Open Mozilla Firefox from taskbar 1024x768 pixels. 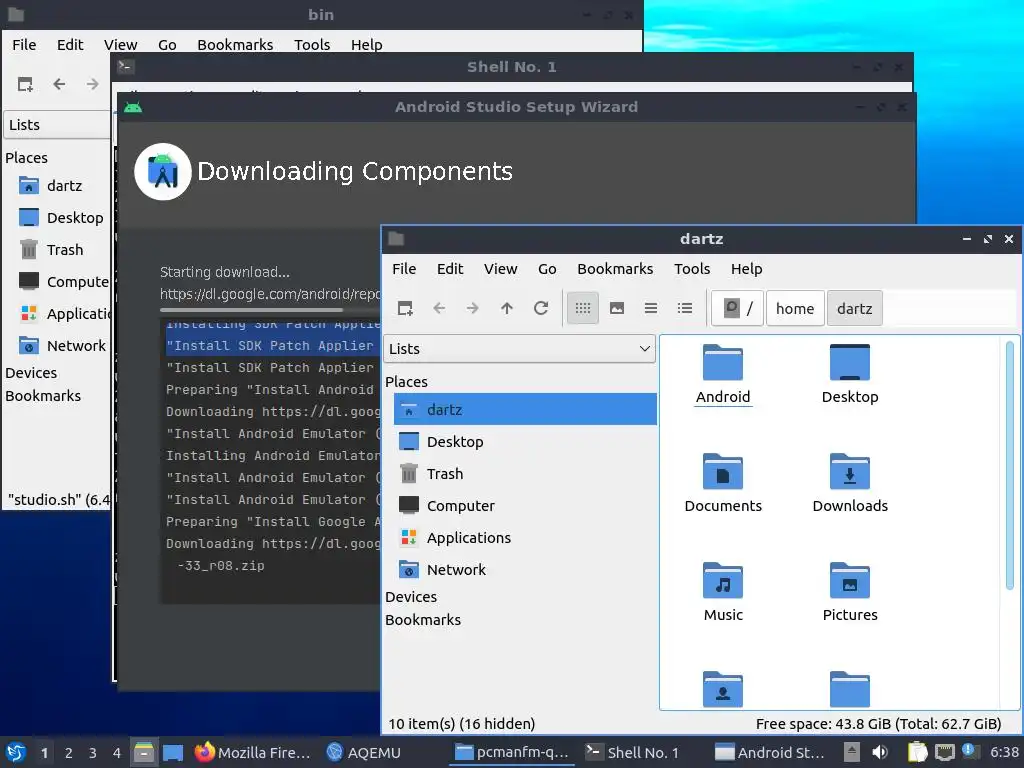pyautogui.click(x=253, y=752)
